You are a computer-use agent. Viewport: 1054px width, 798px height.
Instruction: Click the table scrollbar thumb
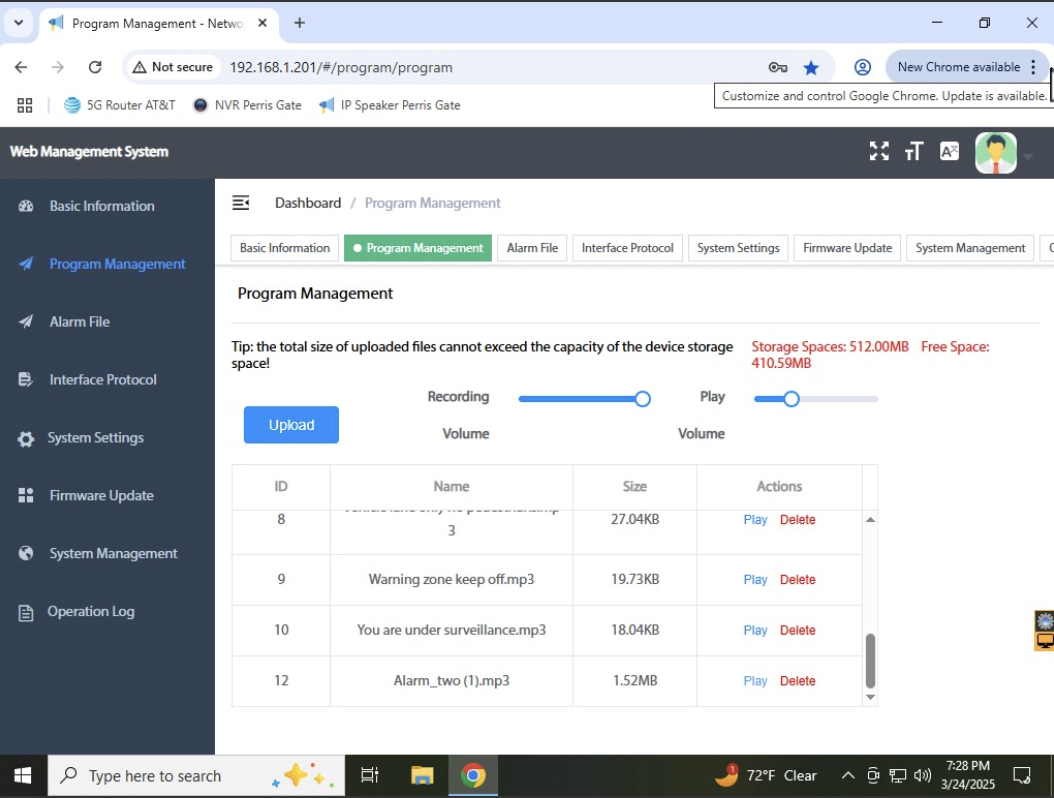870,661
